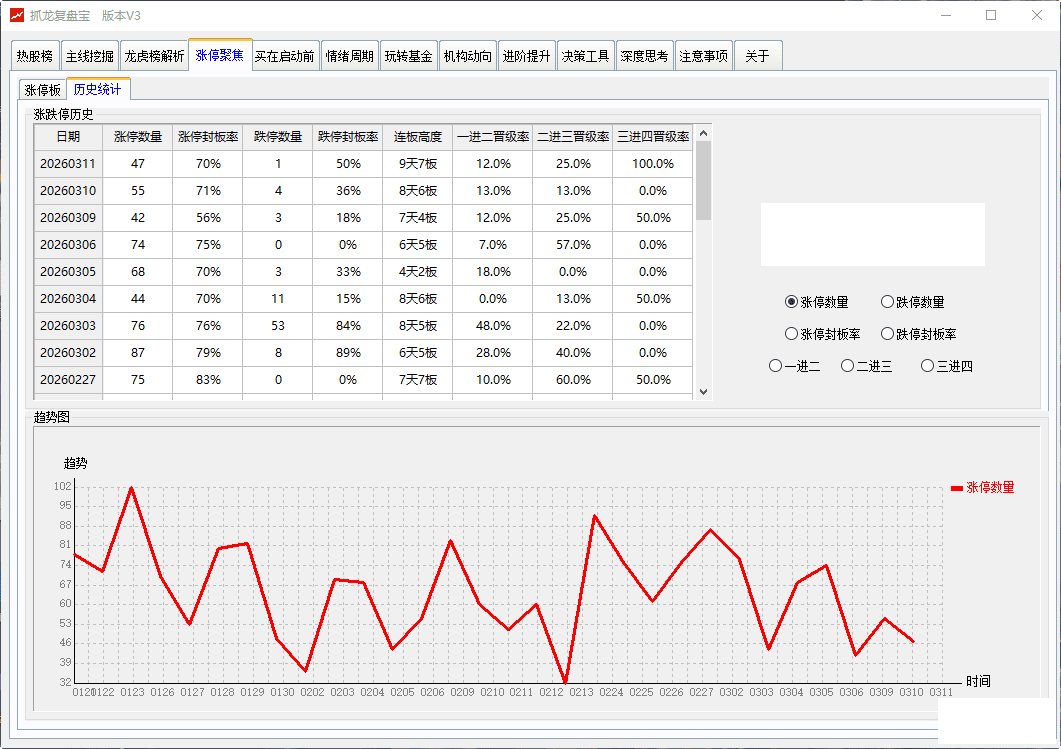Open the 龙虎榜解析 tab
This screenshot has width=1061, height=749.
pyautogui.click(x=154, y=56)
